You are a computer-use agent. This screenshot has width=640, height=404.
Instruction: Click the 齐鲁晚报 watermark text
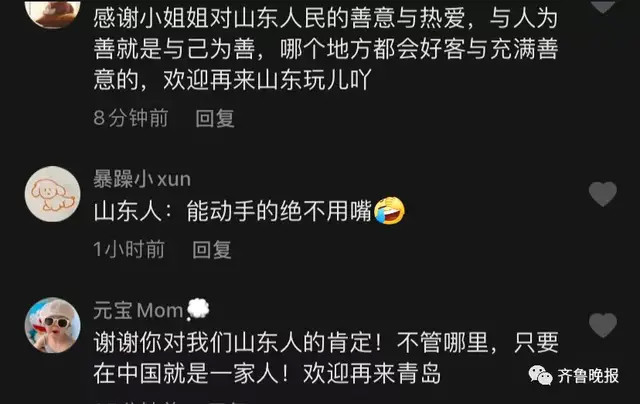588,376
